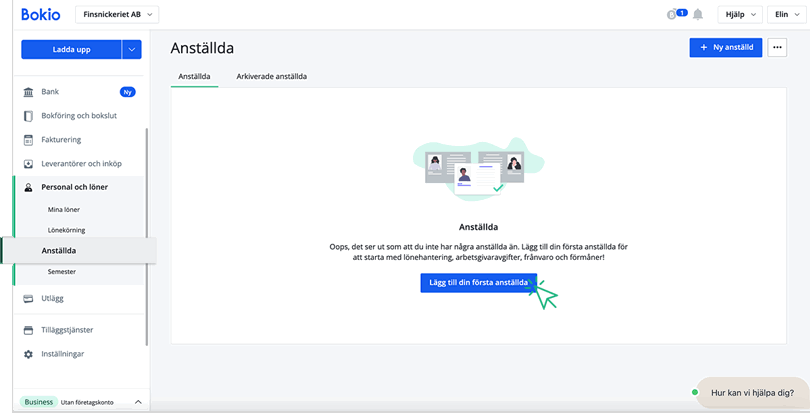Click the Utlägg card icon
Screen dimensions: 810x418
pyautogui.click(x=28, y=299)
